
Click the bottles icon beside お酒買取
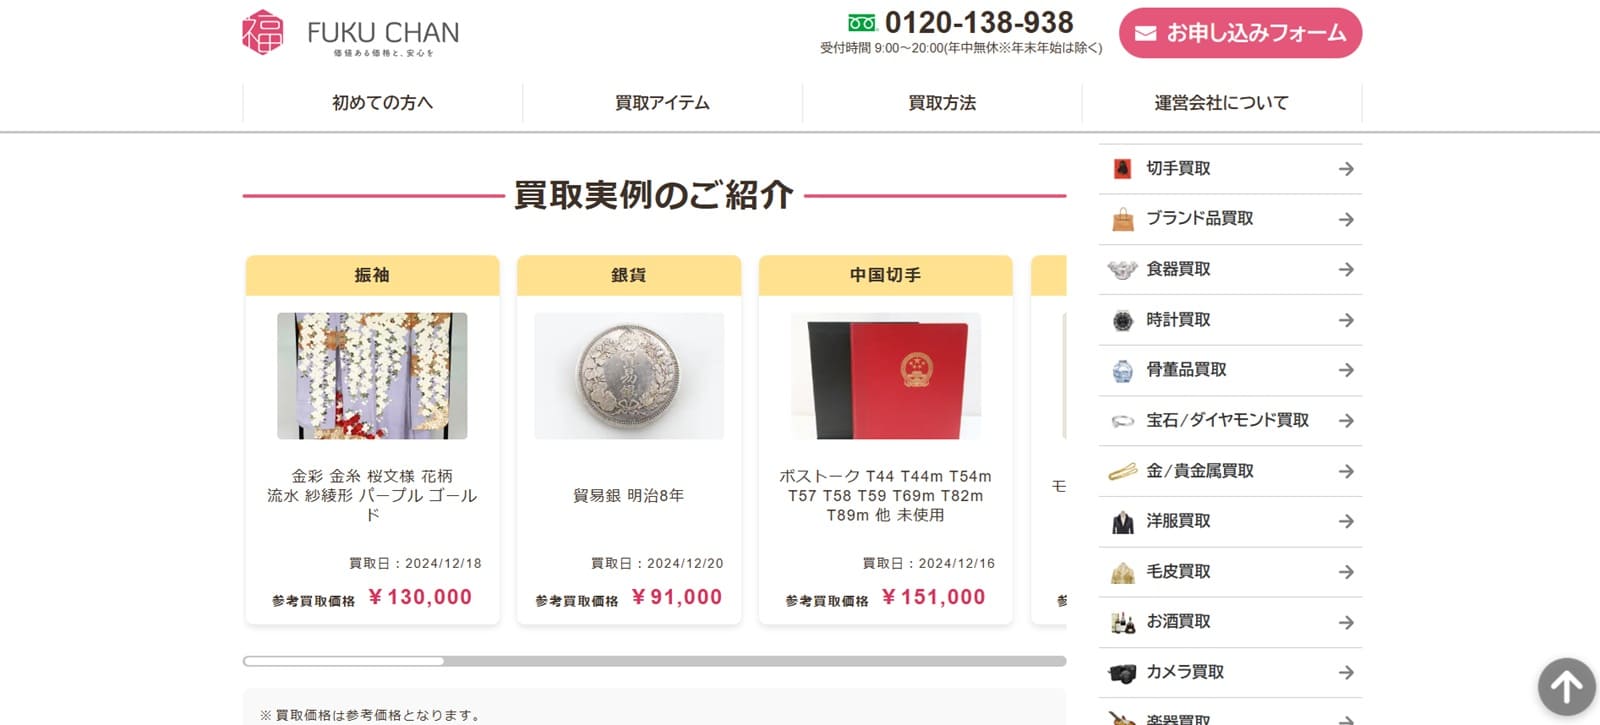coord(1123,622)
